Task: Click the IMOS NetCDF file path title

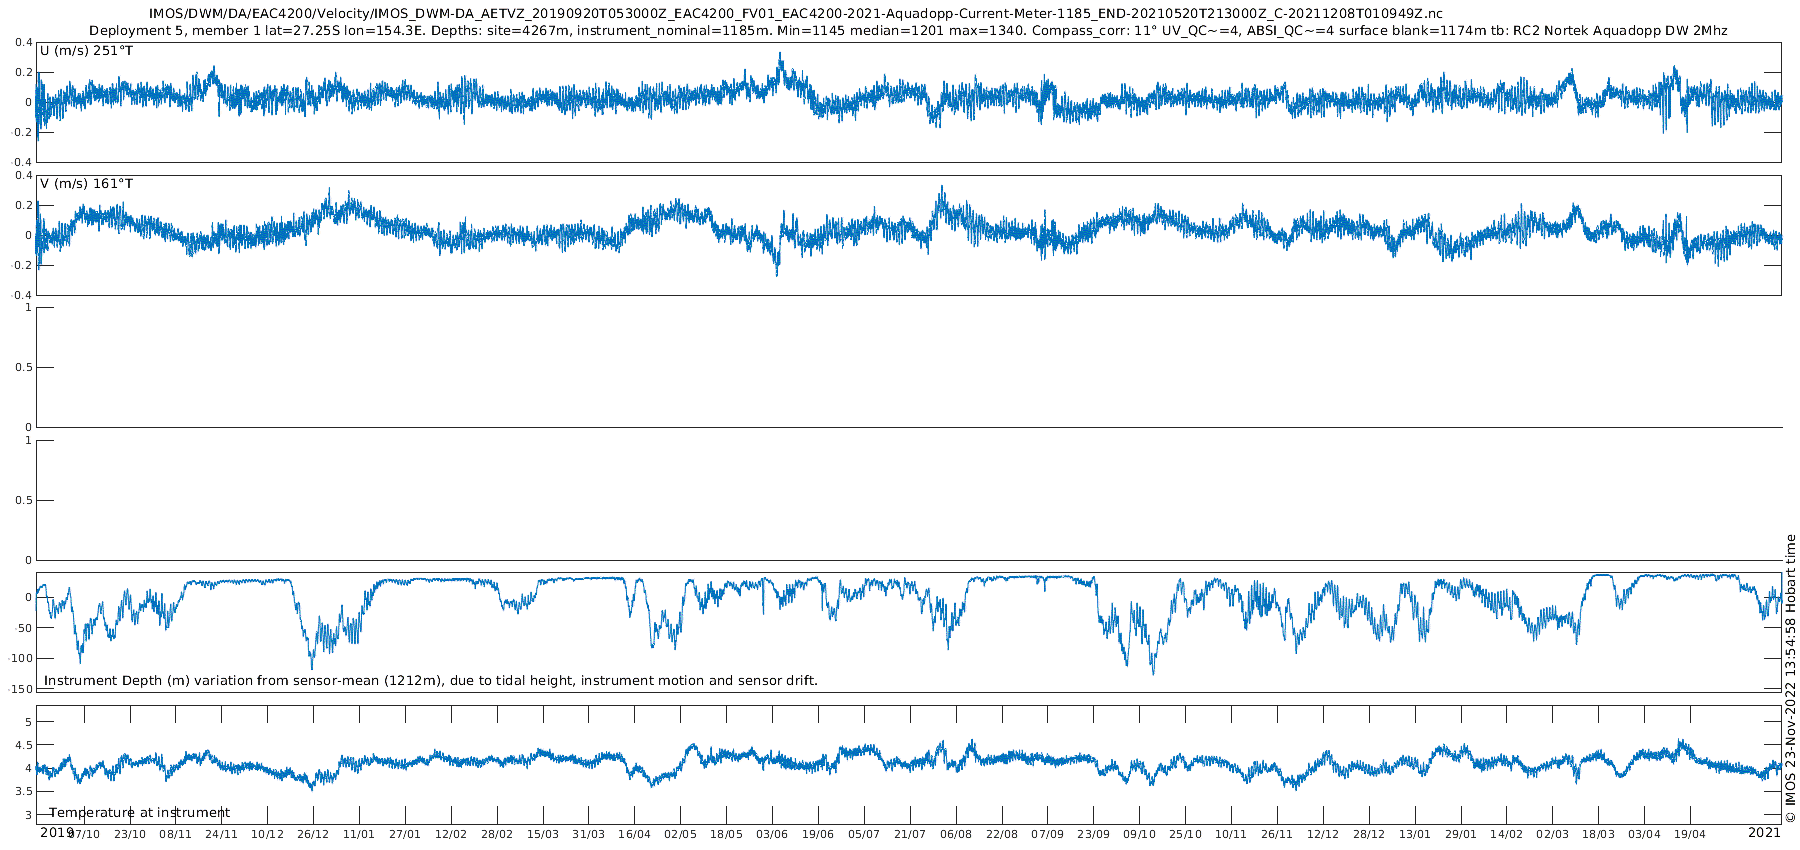Action: click(795, 14)
